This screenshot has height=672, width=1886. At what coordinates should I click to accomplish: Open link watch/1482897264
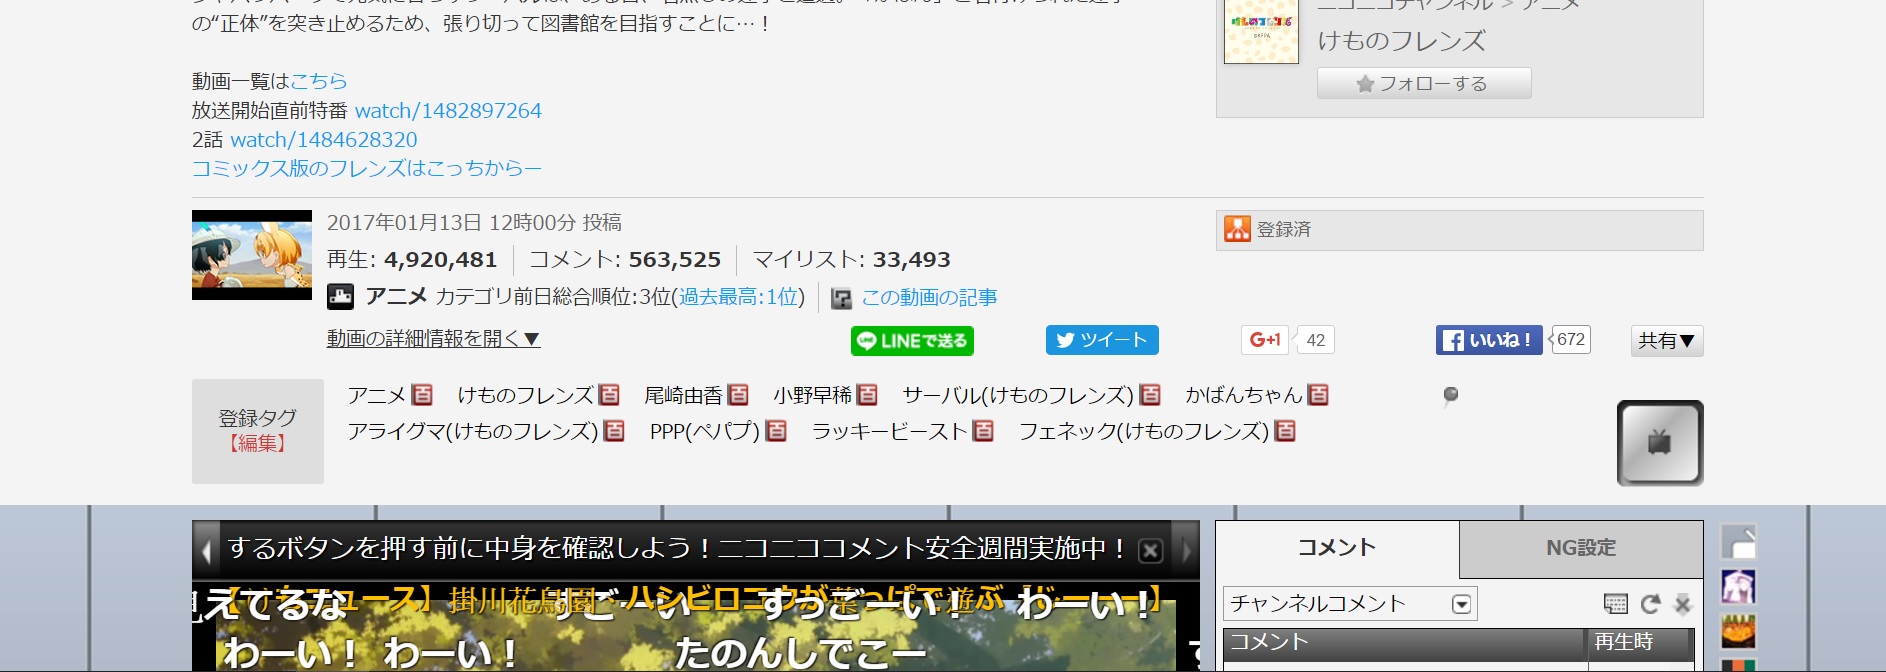click(x=448, y=110)
